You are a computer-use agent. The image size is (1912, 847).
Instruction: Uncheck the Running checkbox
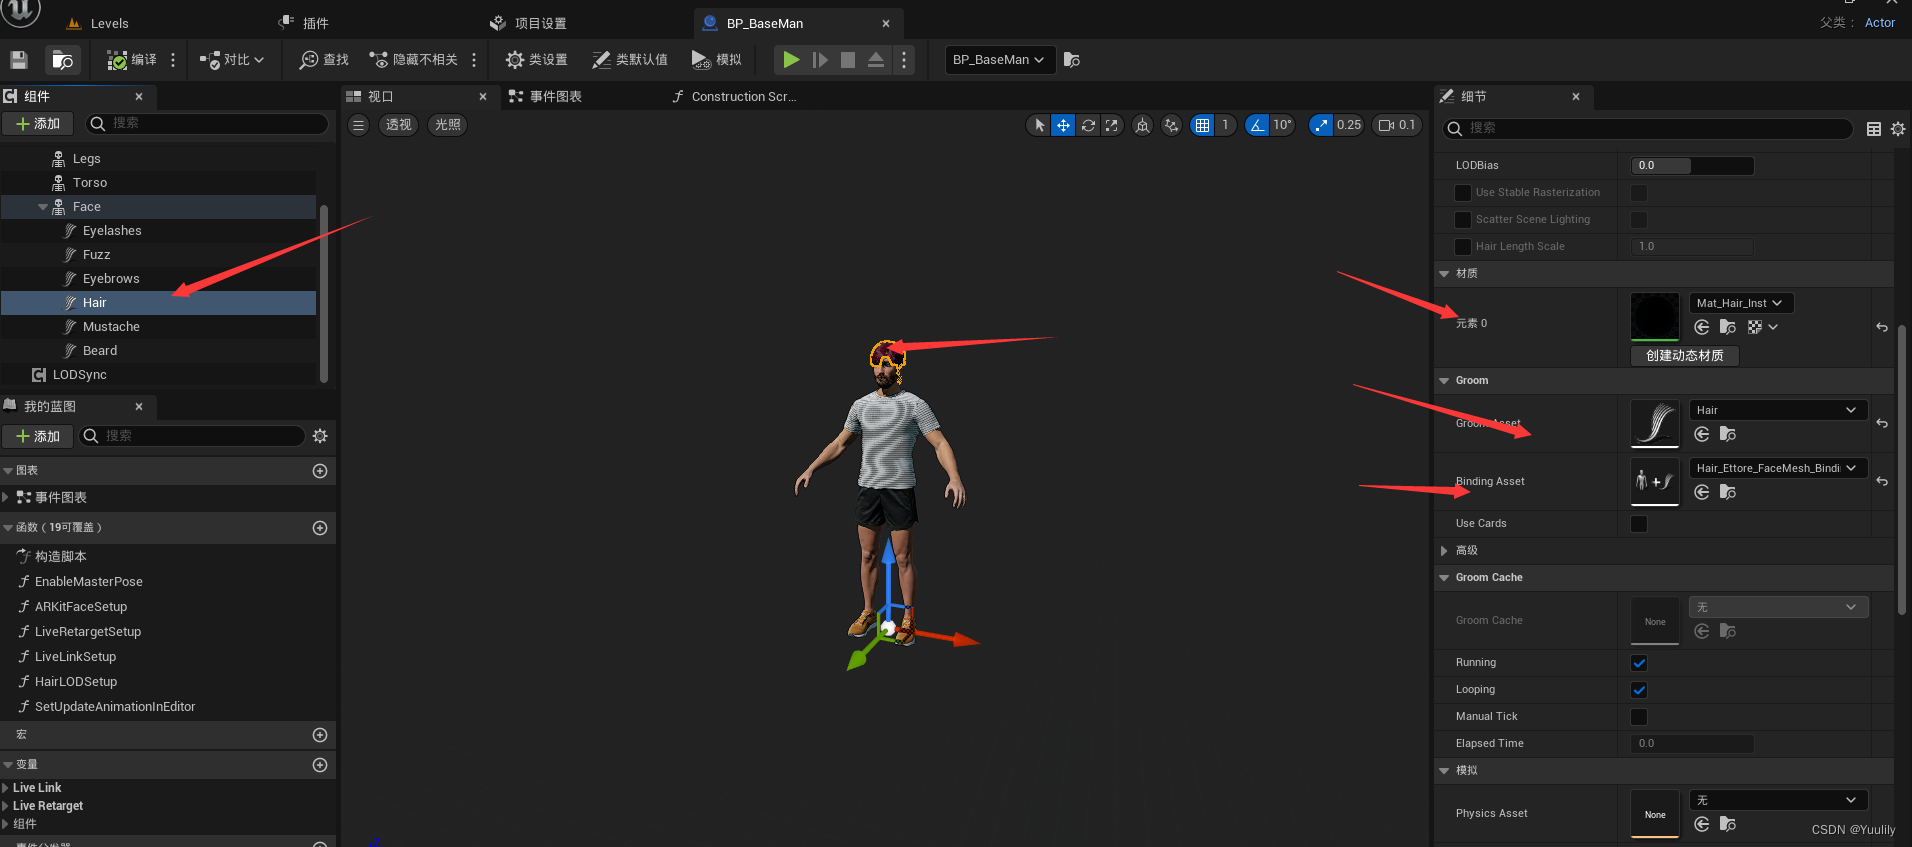(1639, 663)
